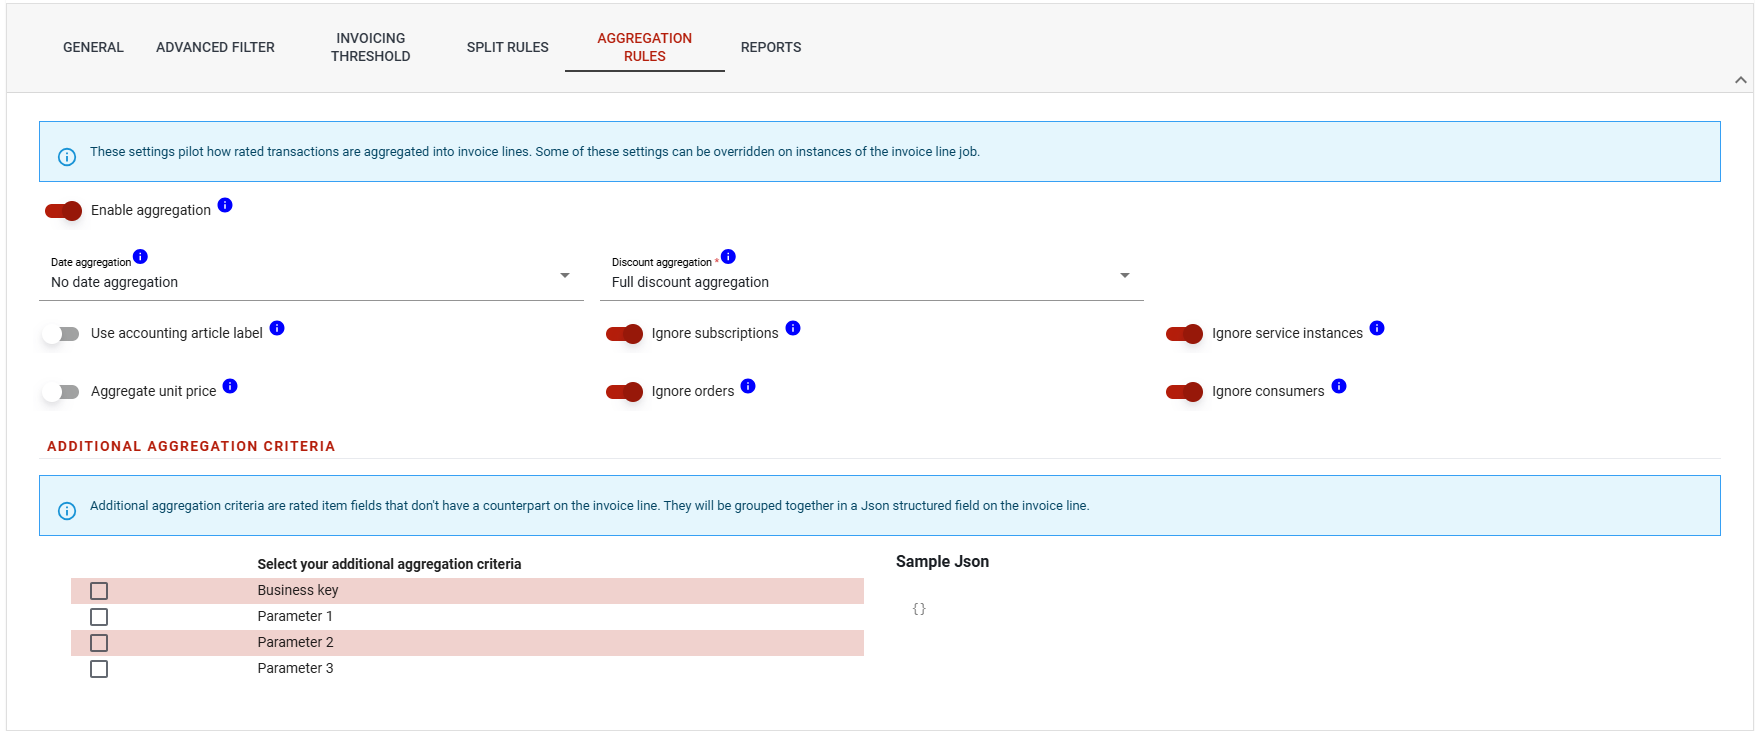Click info icon beside Ignore service instances
1755x731 pixels.
(x=1377, y=328)
